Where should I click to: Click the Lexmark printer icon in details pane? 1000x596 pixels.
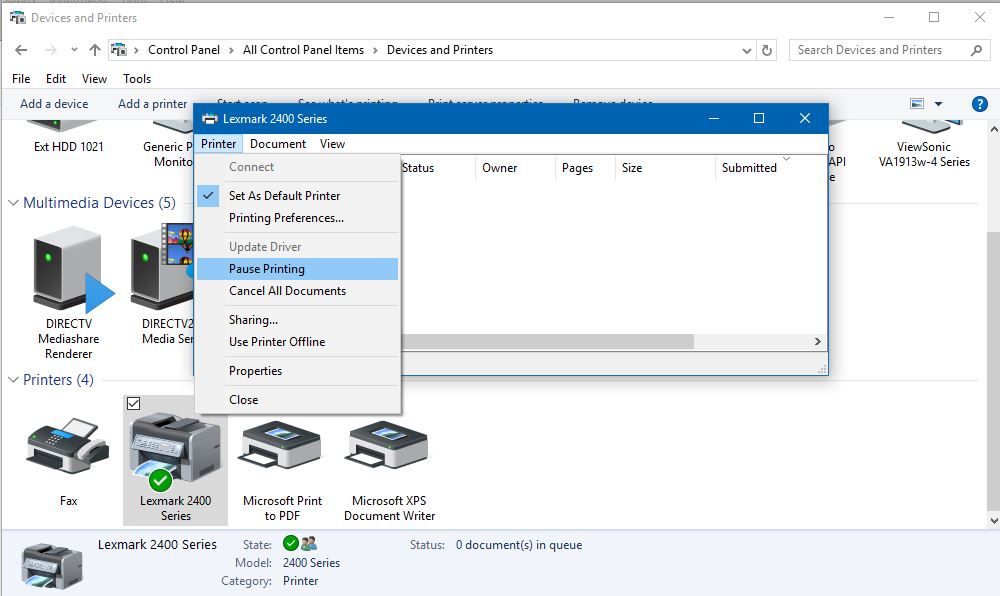click(x=52, y=565)
